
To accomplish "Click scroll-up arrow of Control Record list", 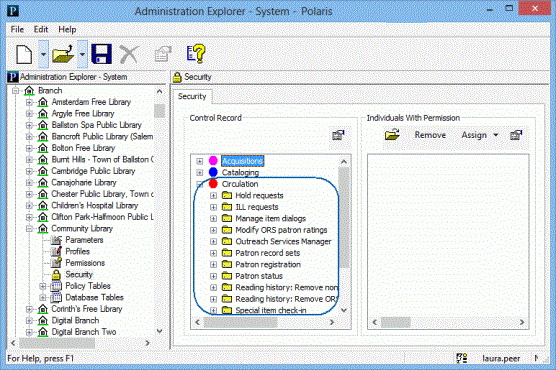I will click(x=344, y=162).
